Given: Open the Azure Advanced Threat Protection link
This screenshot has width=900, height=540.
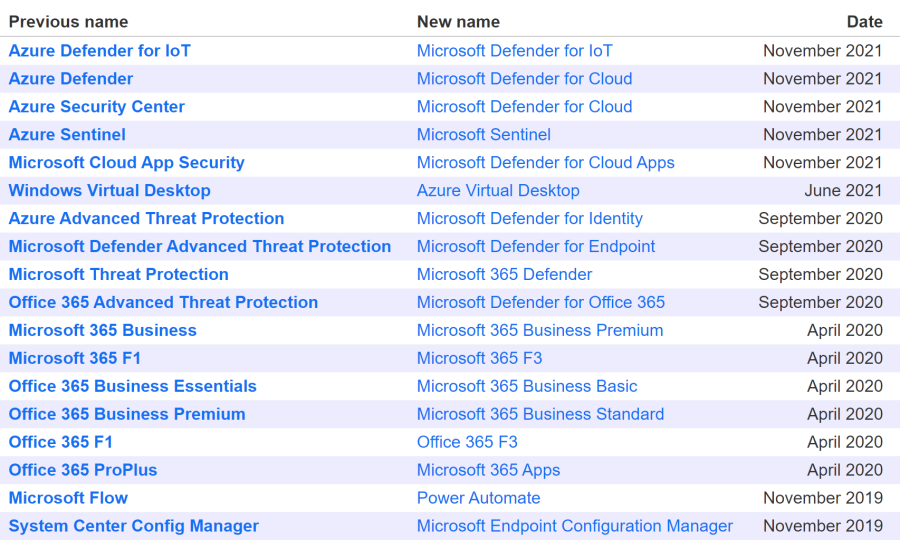Looking at the screenshot, I should pos(146,219).
